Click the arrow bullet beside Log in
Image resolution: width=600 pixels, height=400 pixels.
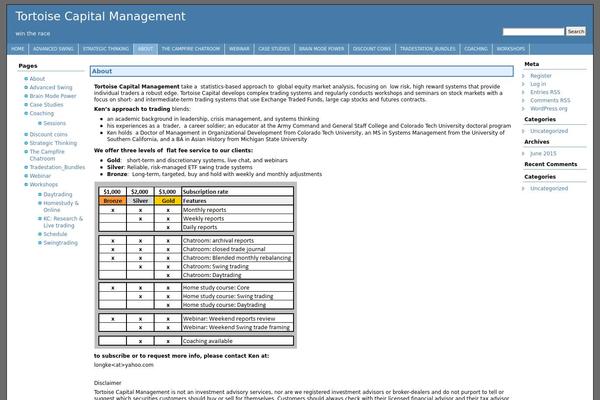(523, 84)
